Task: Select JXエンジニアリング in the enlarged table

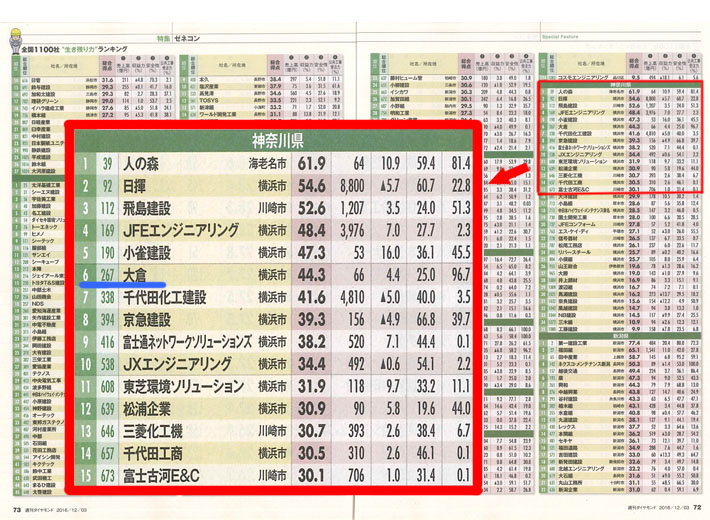Action: (177, 364)
